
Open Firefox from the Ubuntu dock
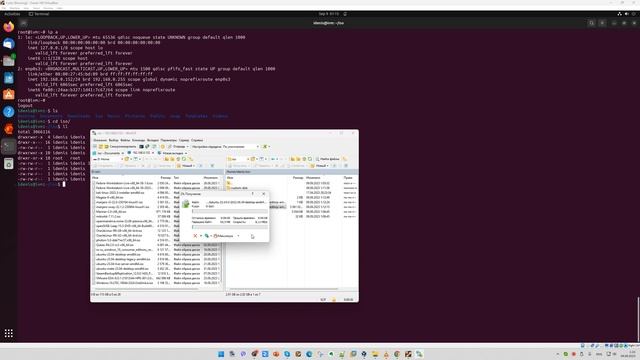(9, 27)
